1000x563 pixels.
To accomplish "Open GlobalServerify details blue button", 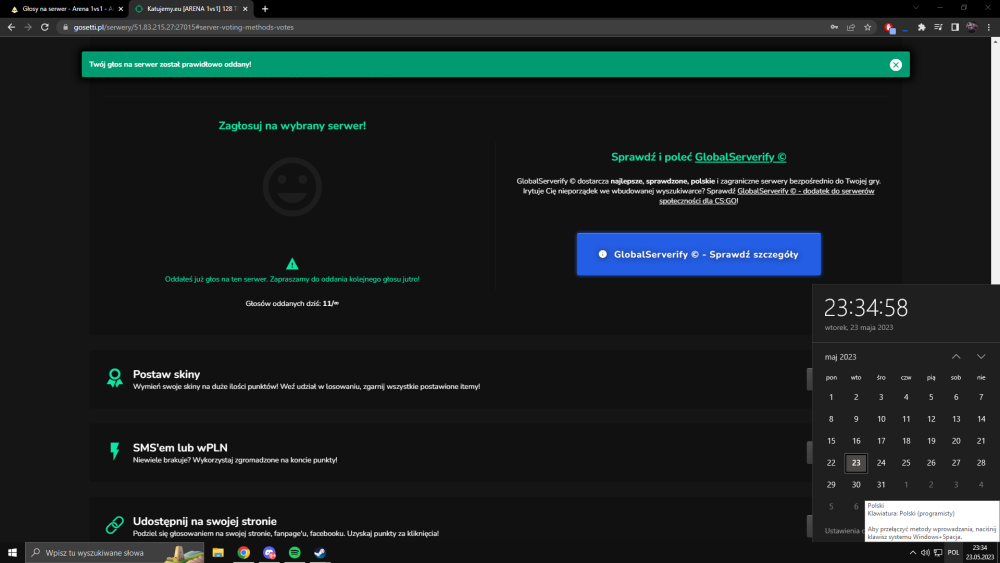I will [698, 254].
